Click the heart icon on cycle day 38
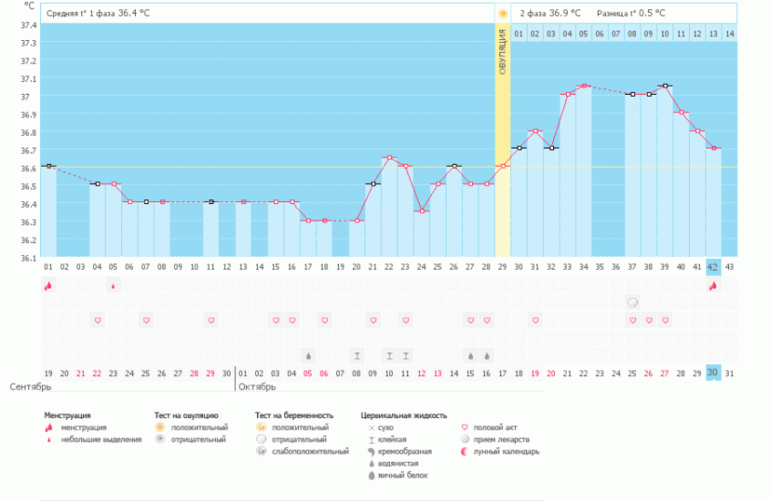The image size is (770, 501). coord(649,320)
